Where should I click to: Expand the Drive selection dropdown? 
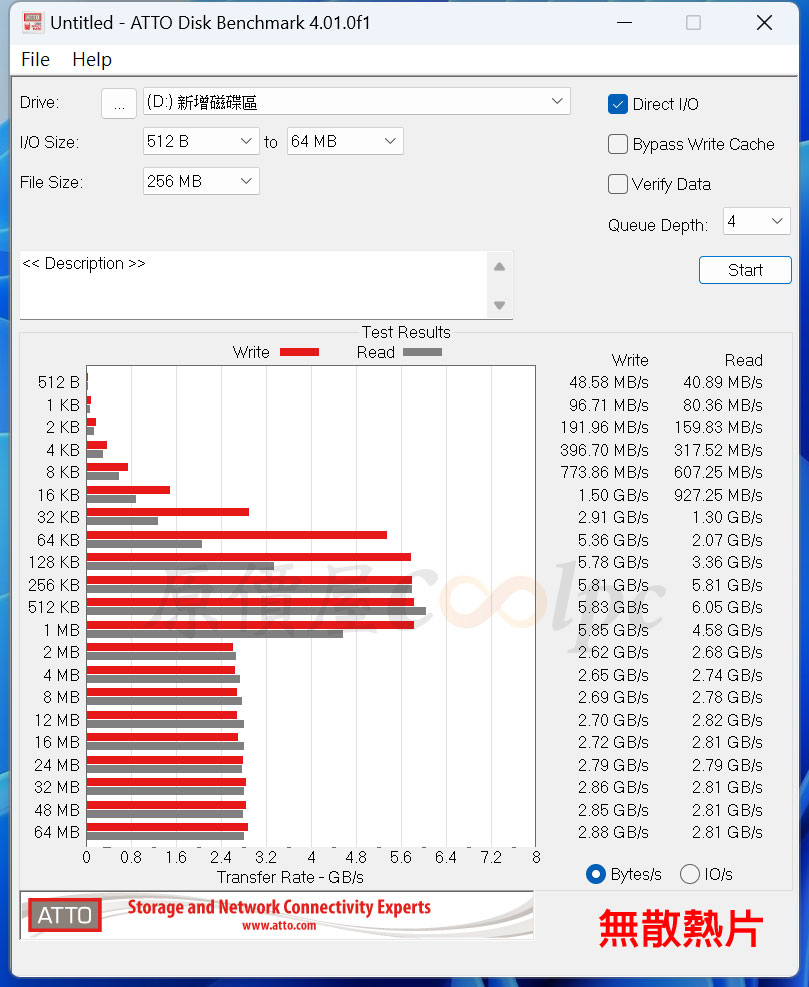[x=357, y=101]
